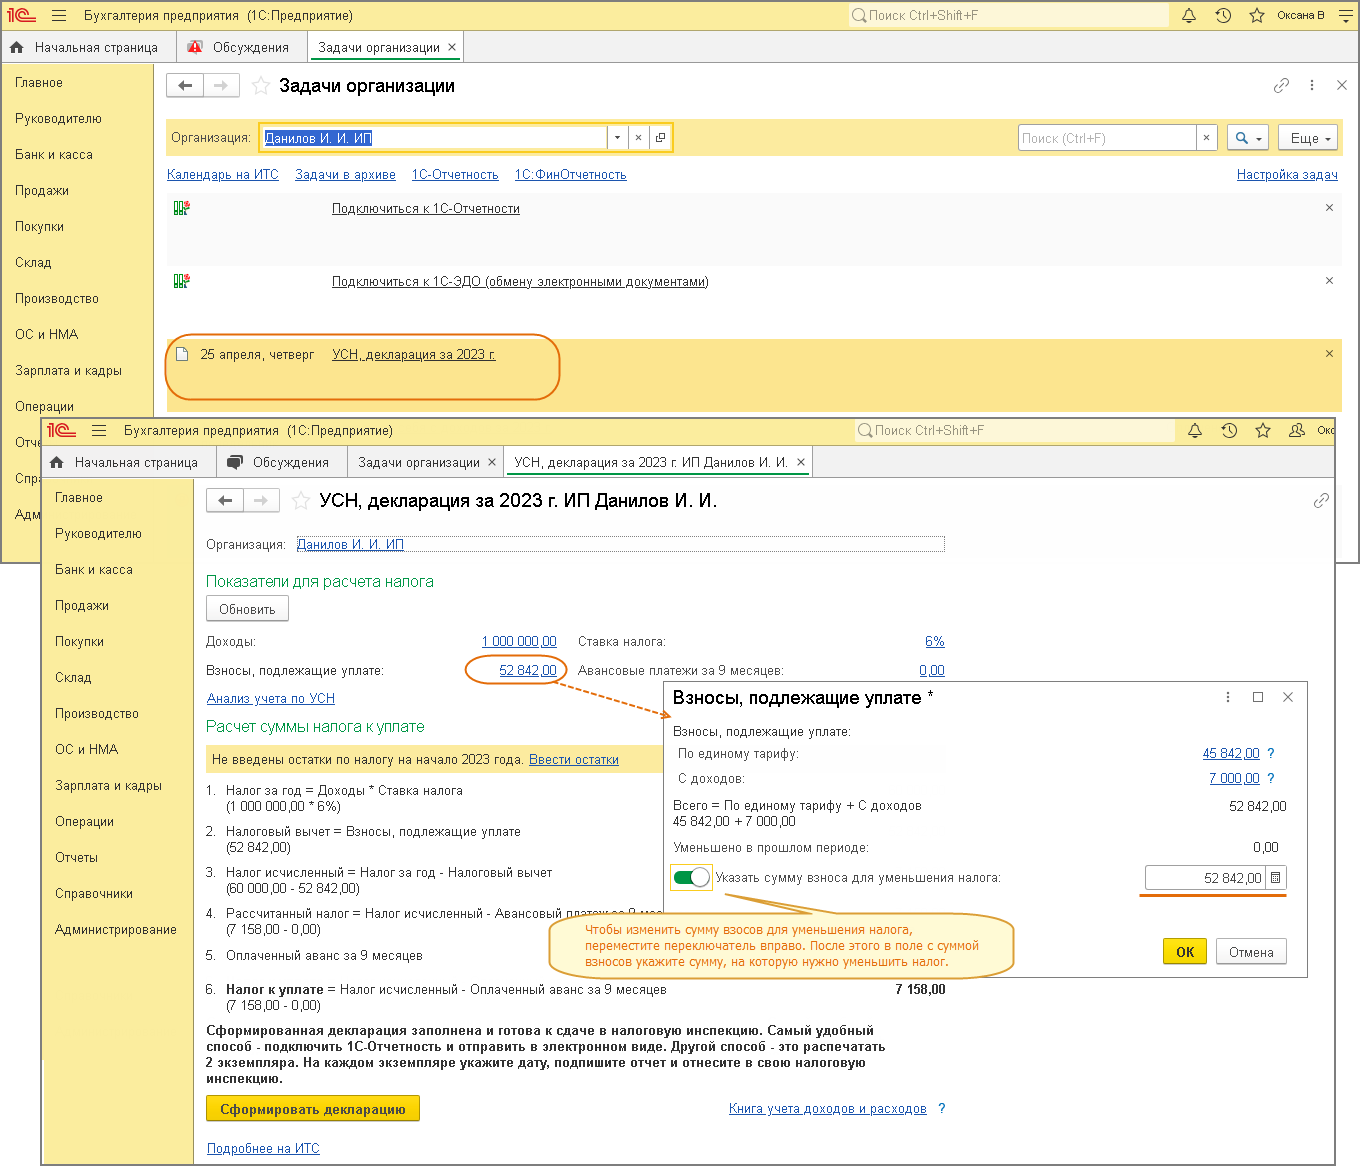Open 1С:ФинОтчетность link
Image resolution: width=1360 pixels, height=1168 pixels.
(x=571, y=175)
